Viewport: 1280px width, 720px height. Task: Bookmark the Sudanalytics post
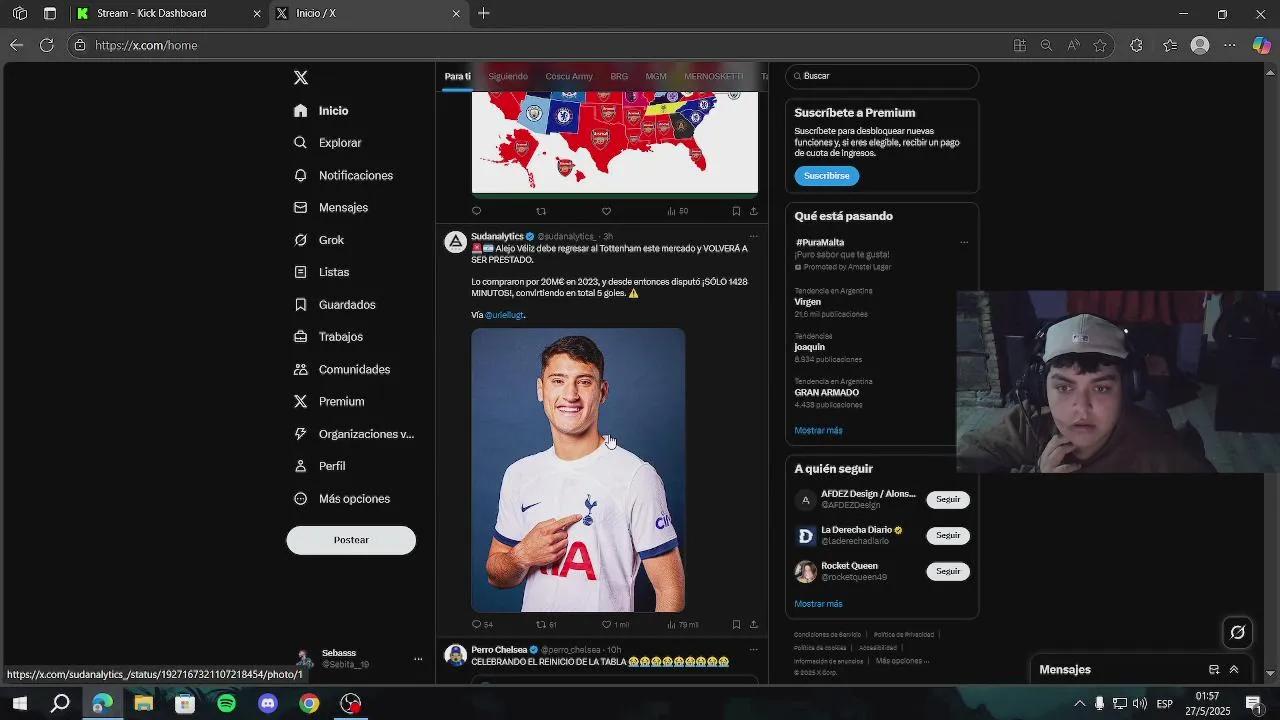[736, 624]
